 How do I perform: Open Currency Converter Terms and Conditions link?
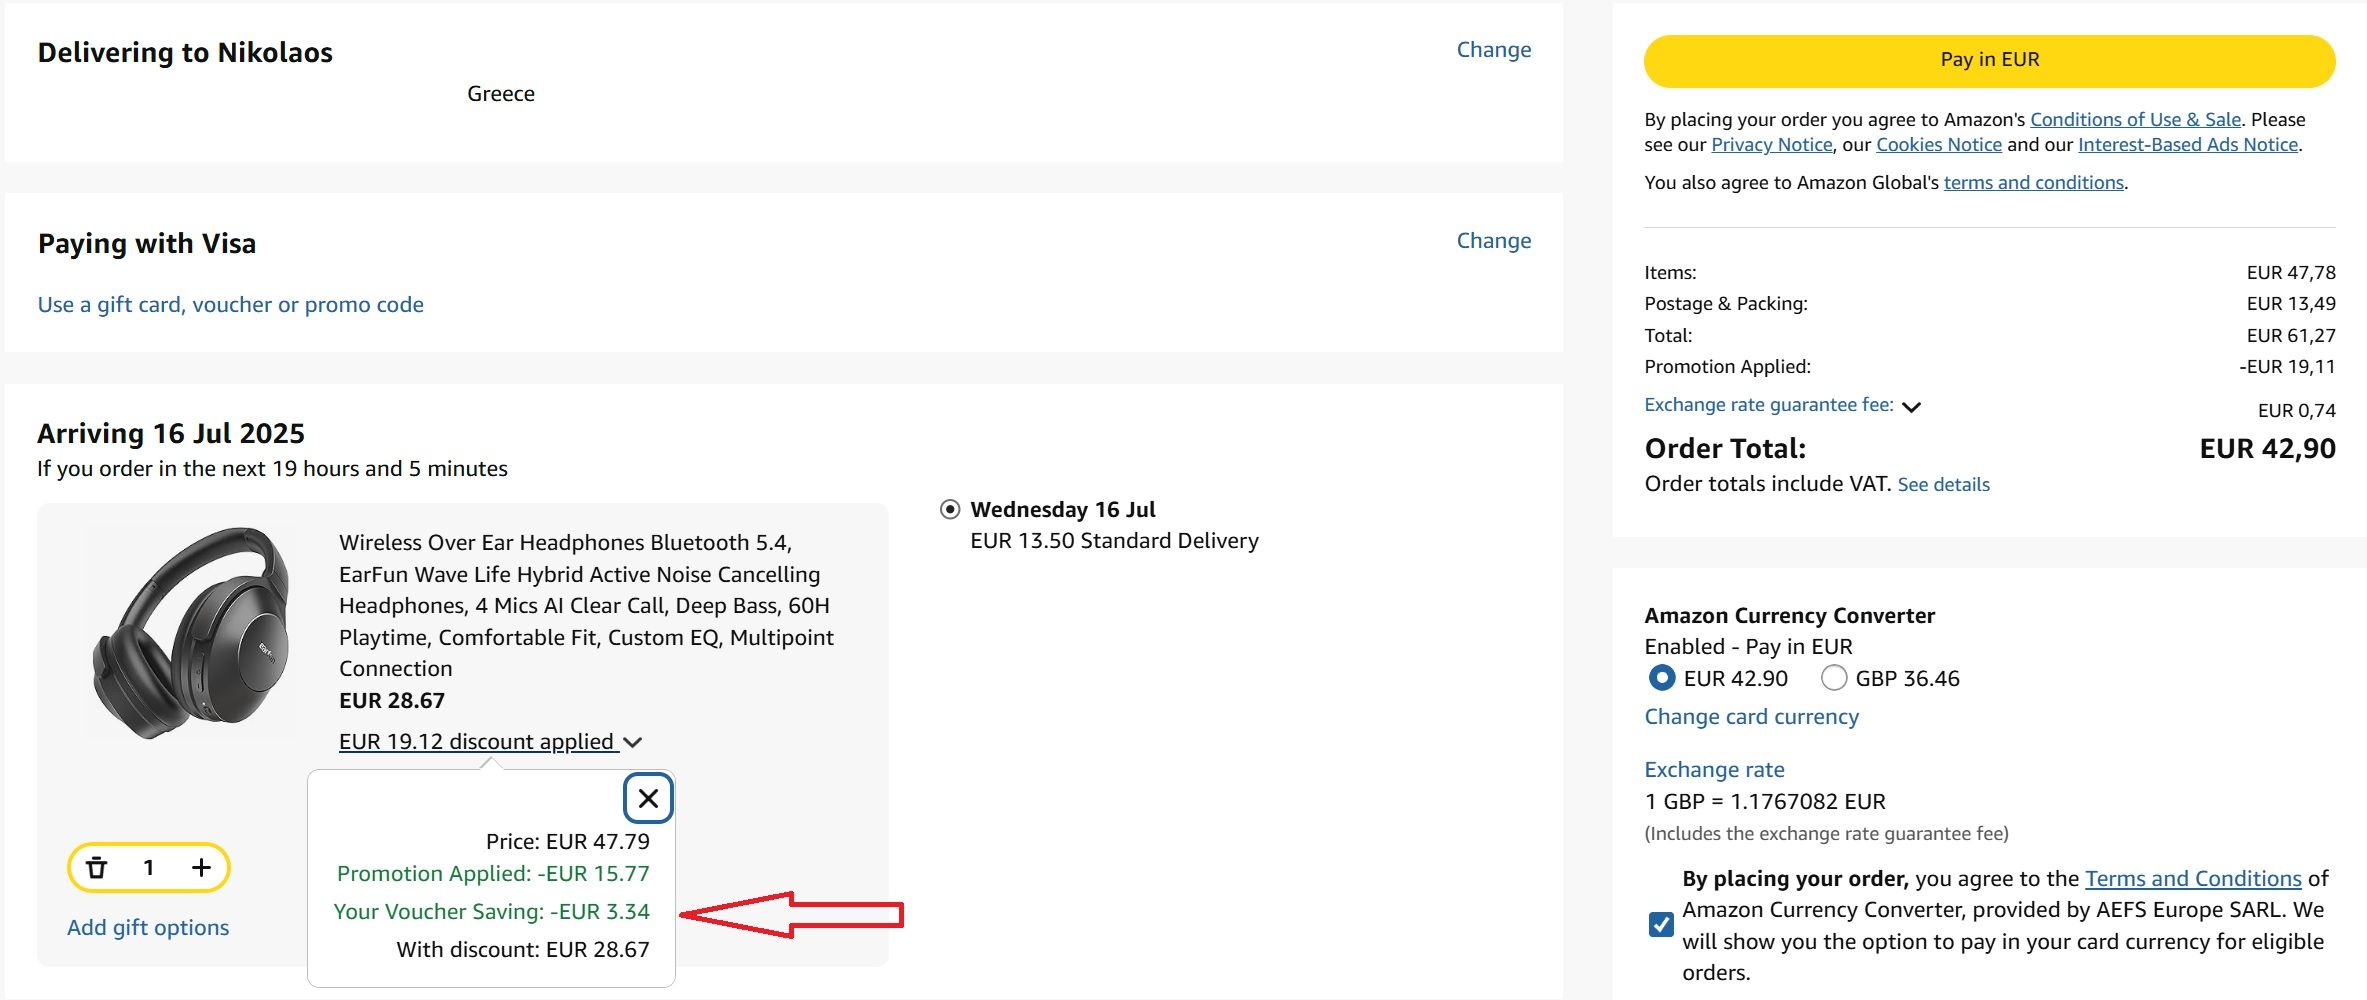pos(2193,879)
